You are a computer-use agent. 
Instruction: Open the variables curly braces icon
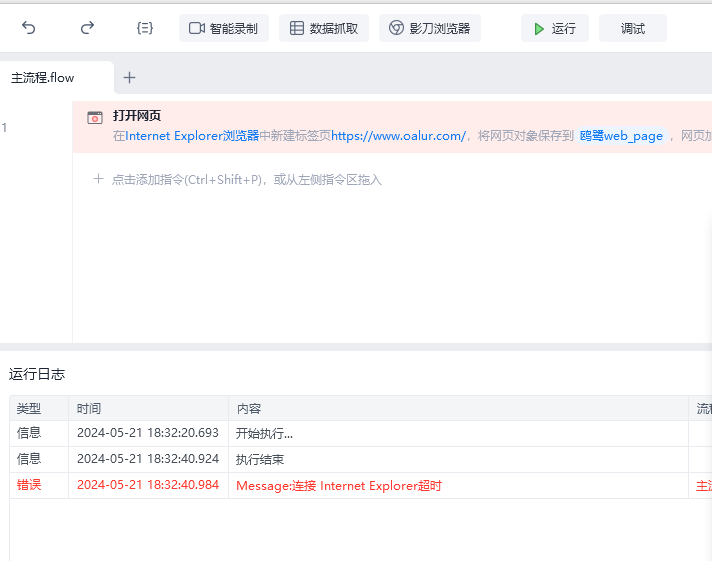pyautogui.click(x=145, y=28)
